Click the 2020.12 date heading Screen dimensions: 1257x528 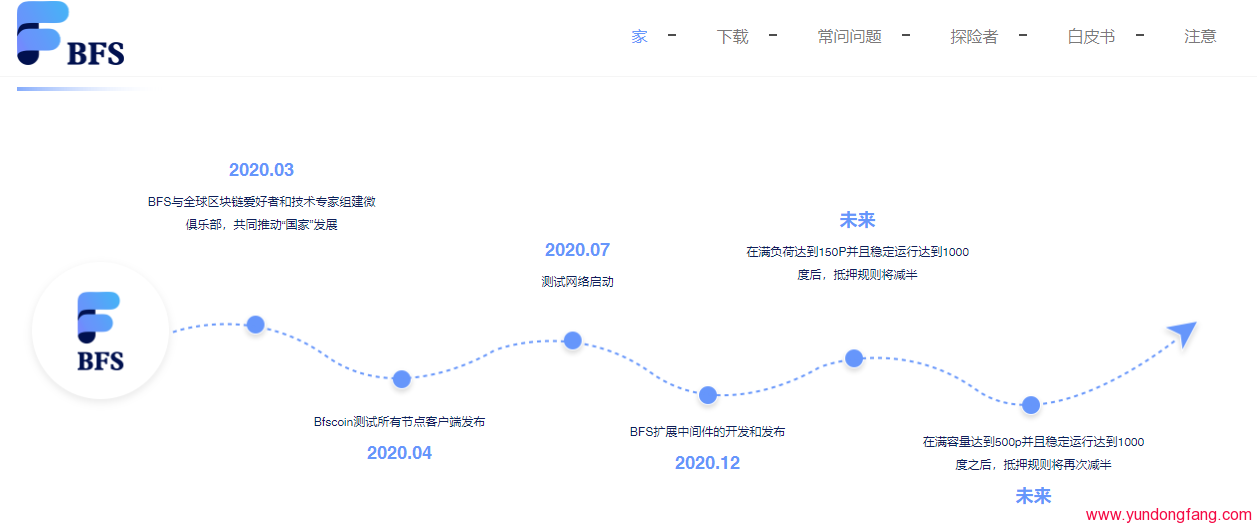tap(707, 463)
